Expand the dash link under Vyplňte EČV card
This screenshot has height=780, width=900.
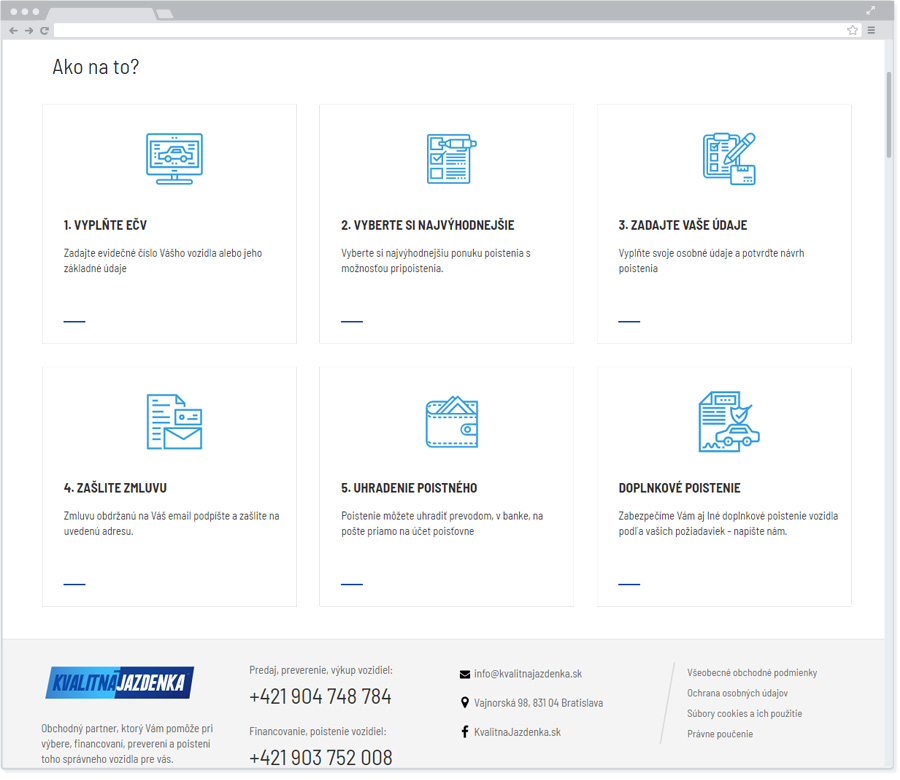[74, 319]
